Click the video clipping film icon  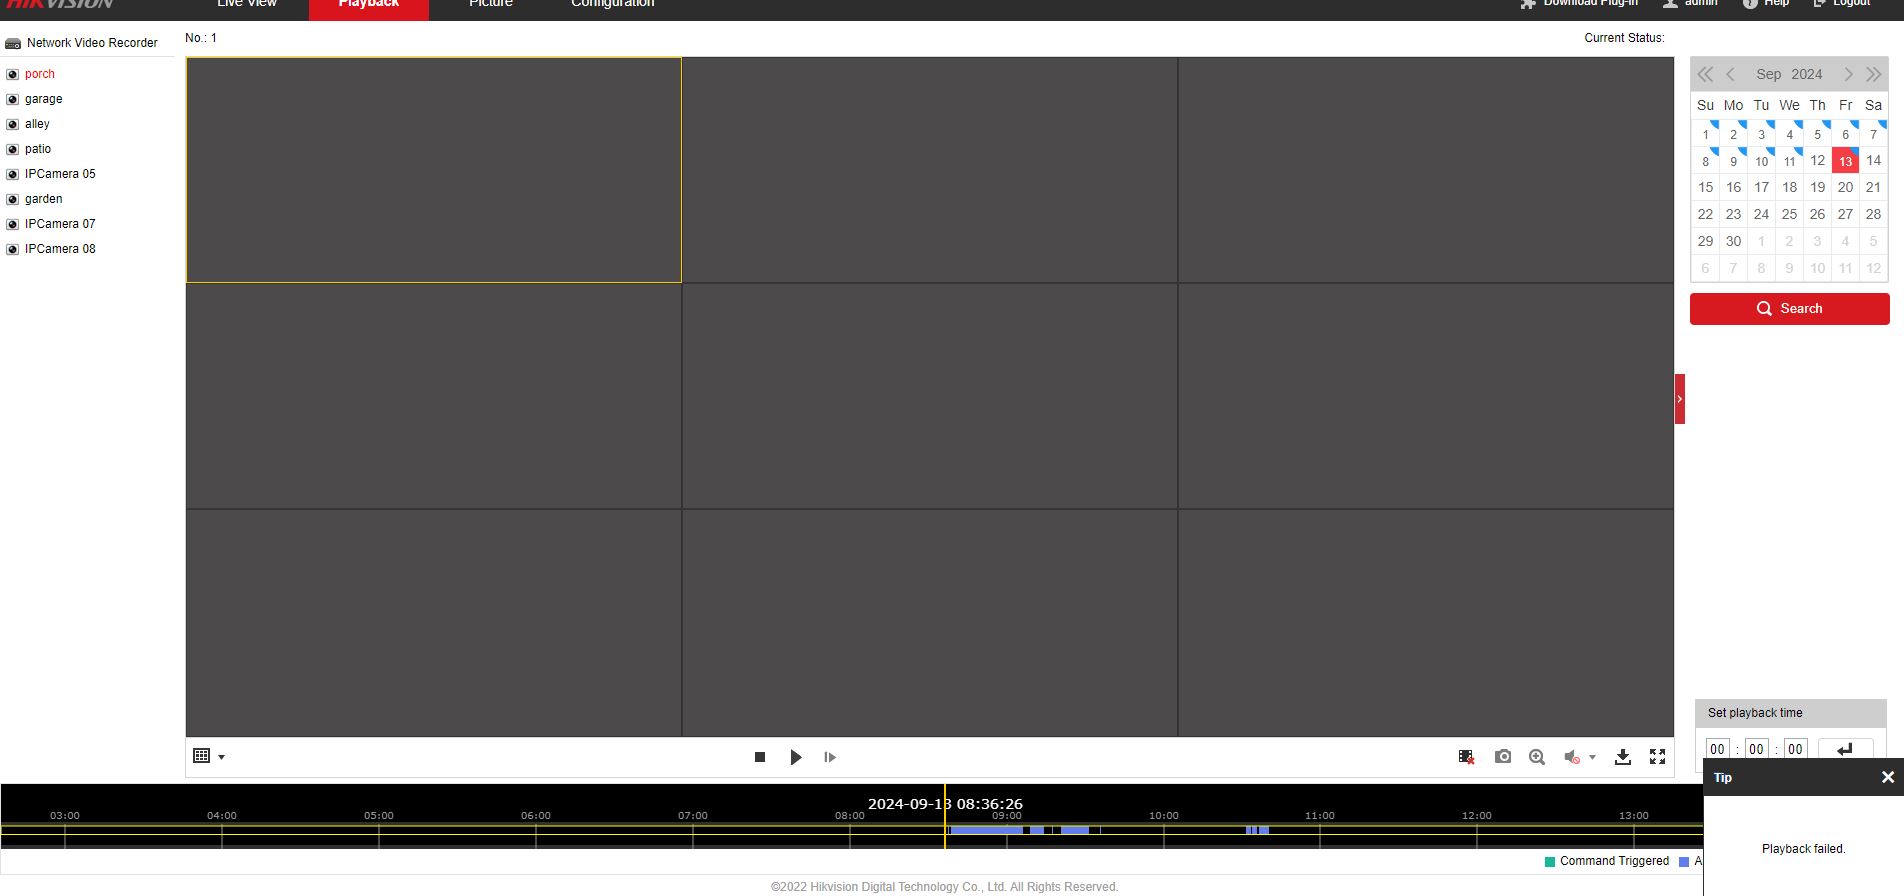coord(1466,757)
